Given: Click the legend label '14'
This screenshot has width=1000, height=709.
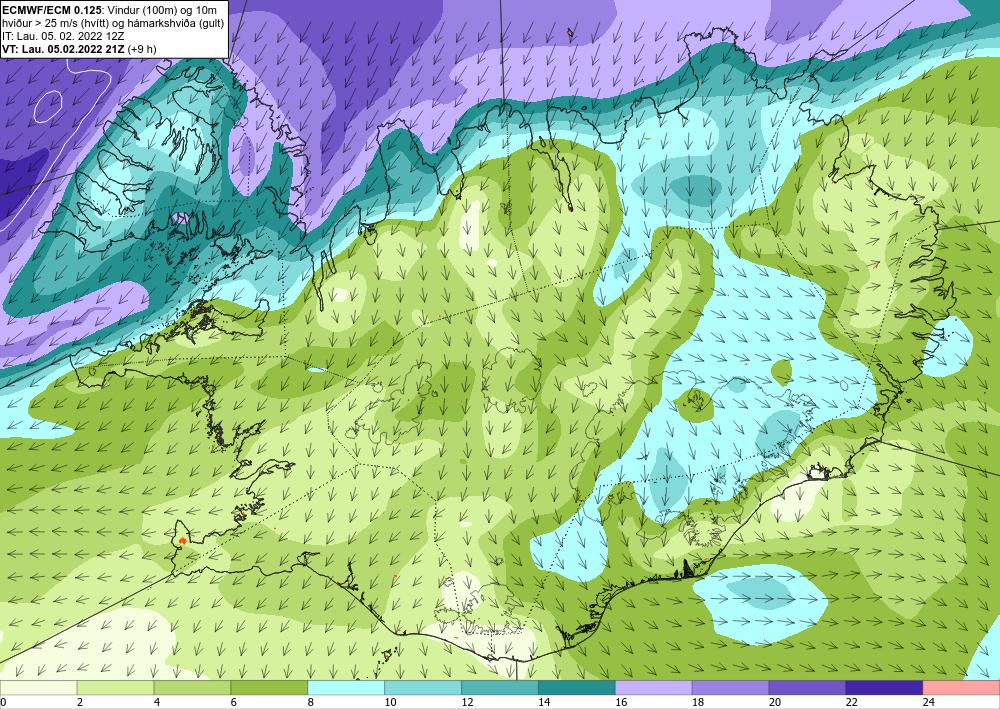Looking at the screenshot, I should tap(544, 702).
